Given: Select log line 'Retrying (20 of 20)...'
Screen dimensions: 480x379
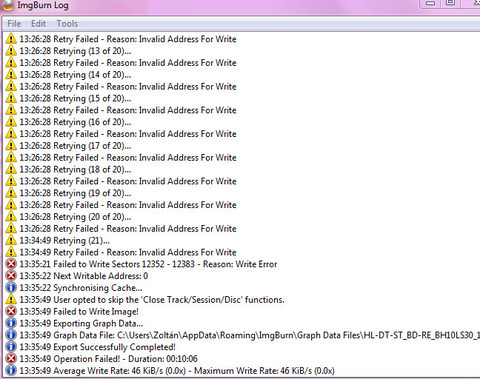Looking at the screenshot, I should click(75, 217).
